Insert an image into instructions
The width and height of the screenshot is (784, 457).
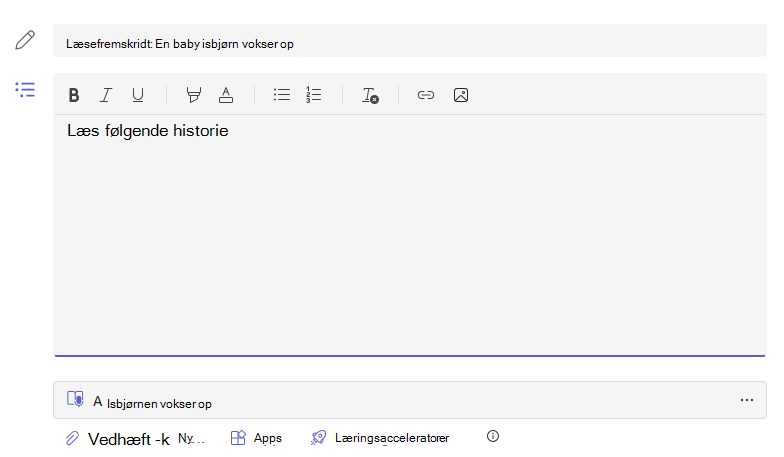[x=461, y=95]
